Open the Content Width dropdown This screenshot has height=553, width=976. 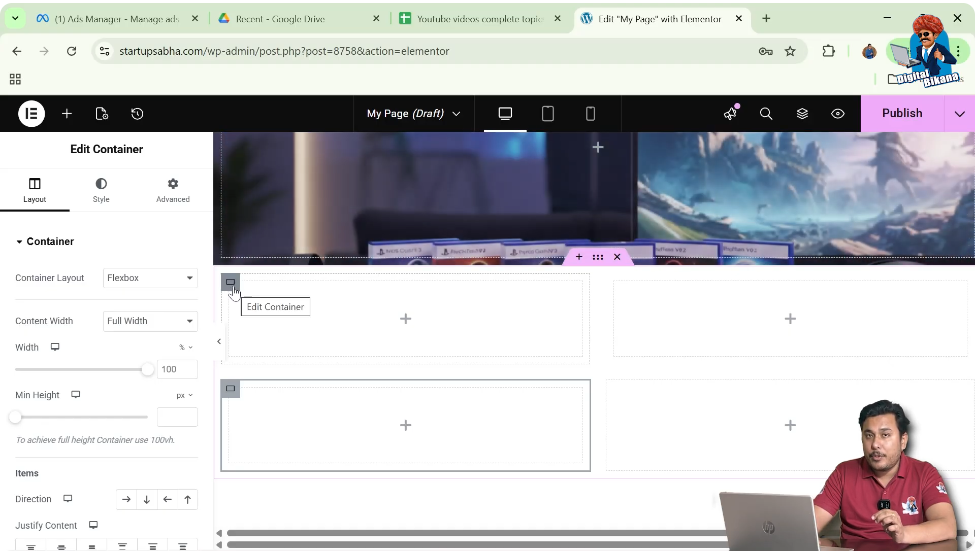(150, 321)
